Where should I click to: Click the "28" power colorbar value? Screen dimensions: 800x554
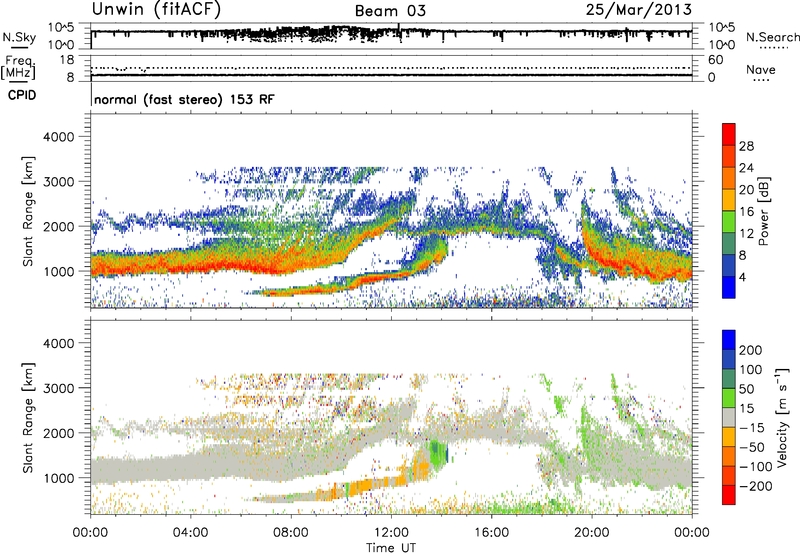click(746, 146)
